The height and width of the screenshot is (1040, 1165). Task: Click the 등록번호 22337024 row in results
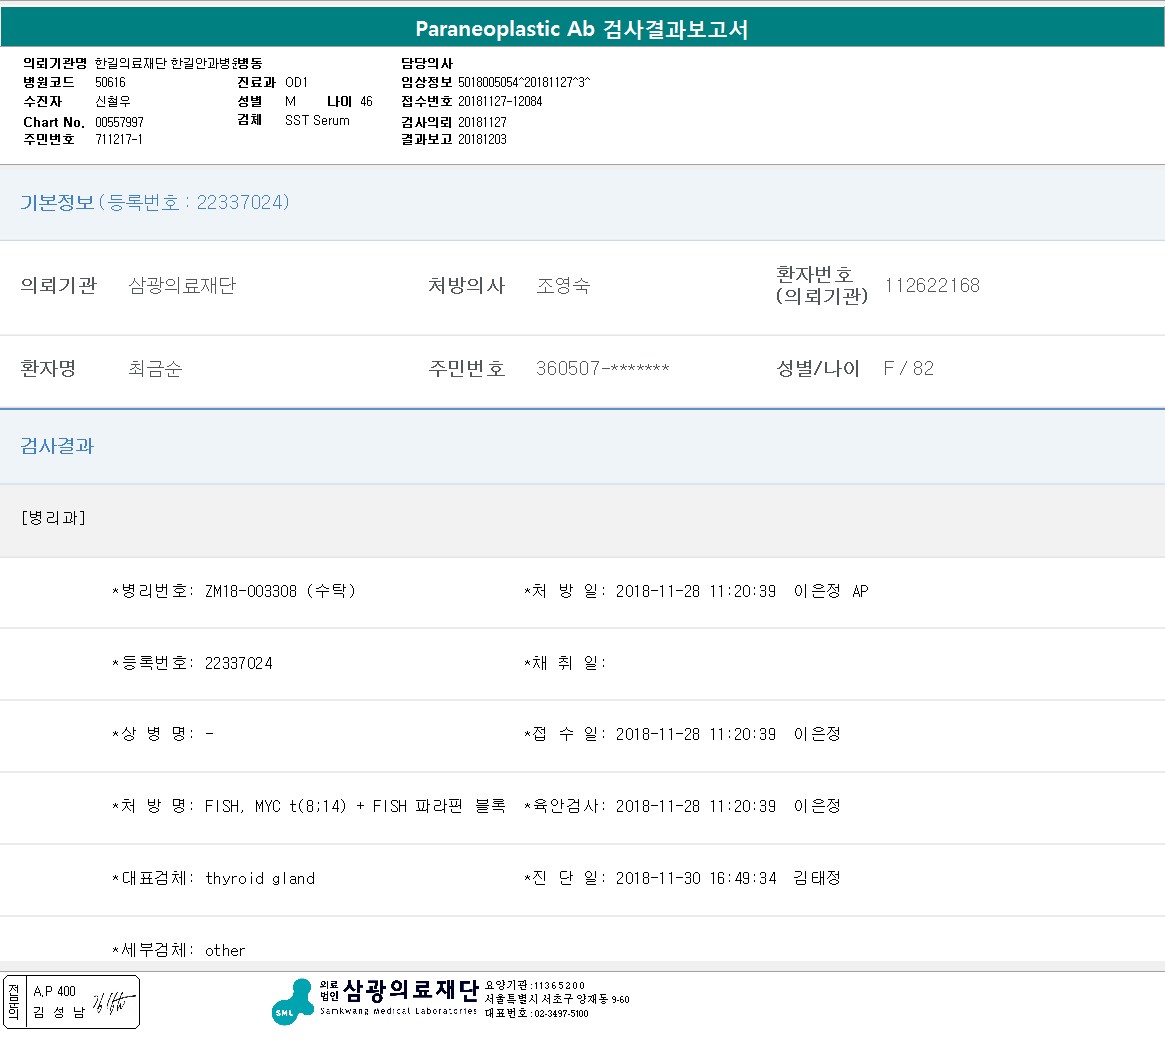point(238,663)
